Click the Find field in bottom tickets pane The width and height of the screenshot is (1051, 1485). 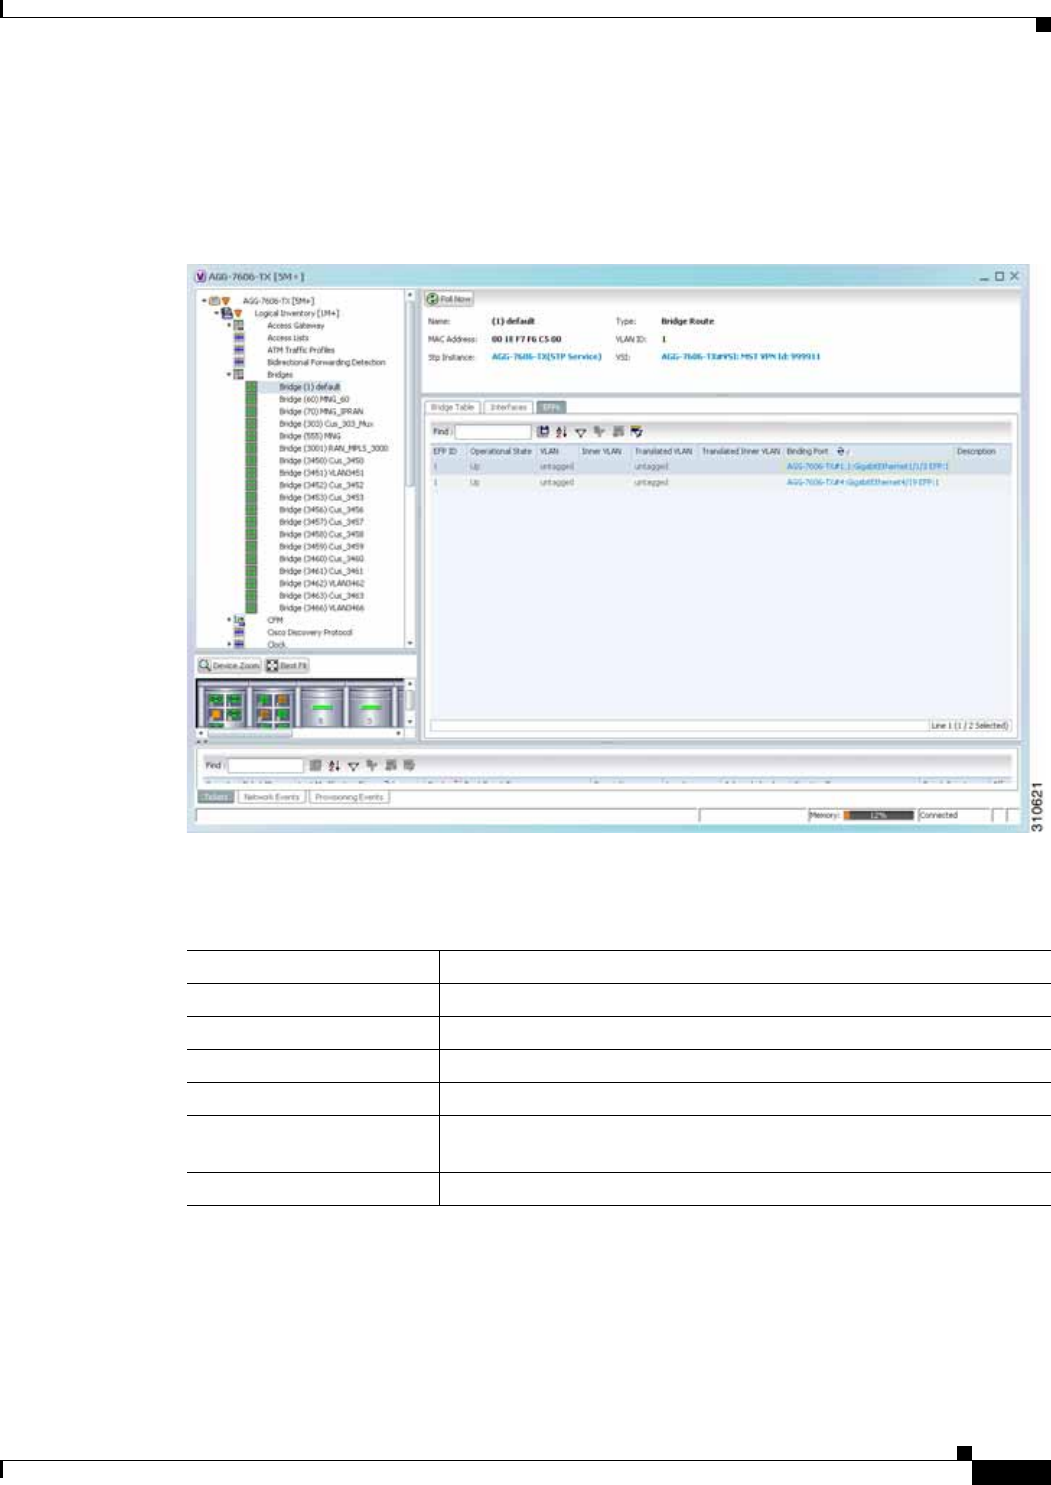pos(265,765)
